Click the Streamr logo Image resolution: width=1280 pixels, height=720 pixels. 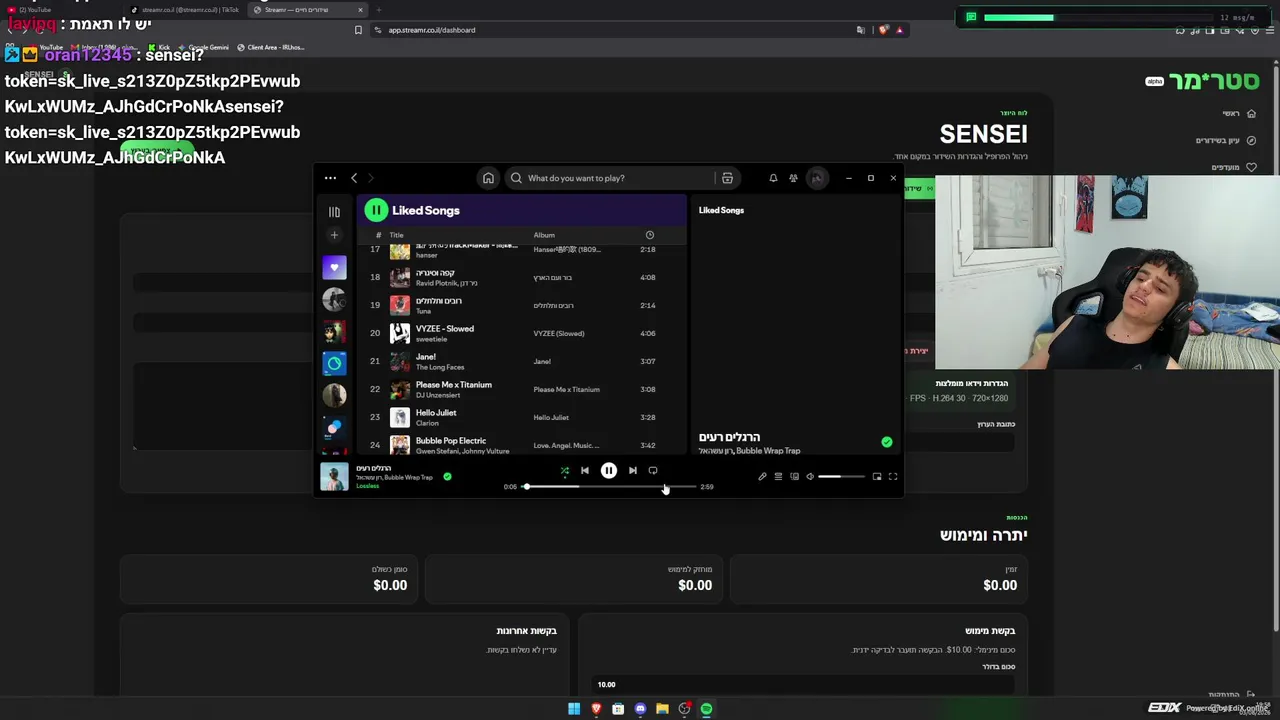pyautogui.click(x=1213, y=81)
